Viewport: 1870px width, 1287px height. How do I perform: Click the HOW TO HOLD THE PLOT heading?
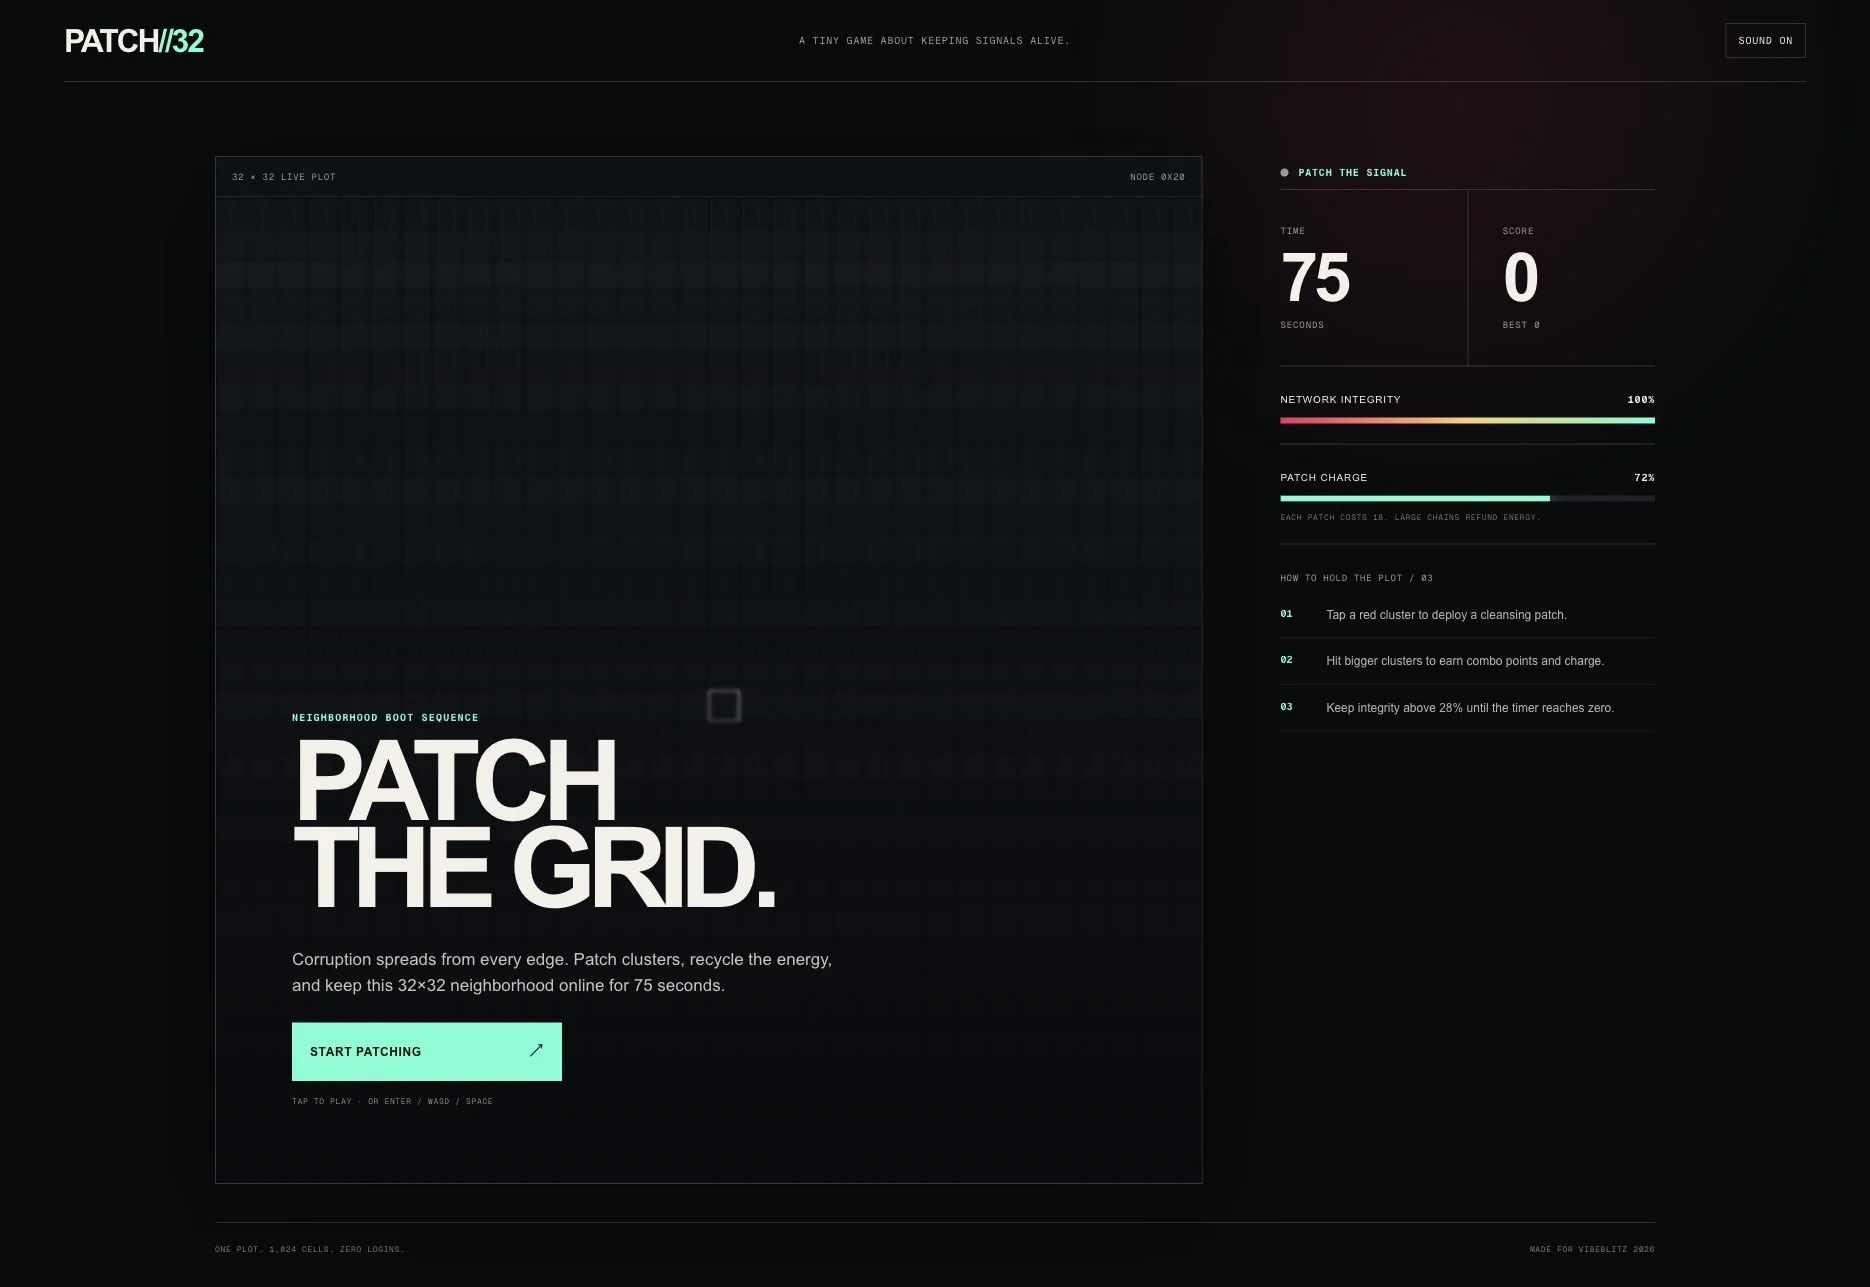point(1356,578)
